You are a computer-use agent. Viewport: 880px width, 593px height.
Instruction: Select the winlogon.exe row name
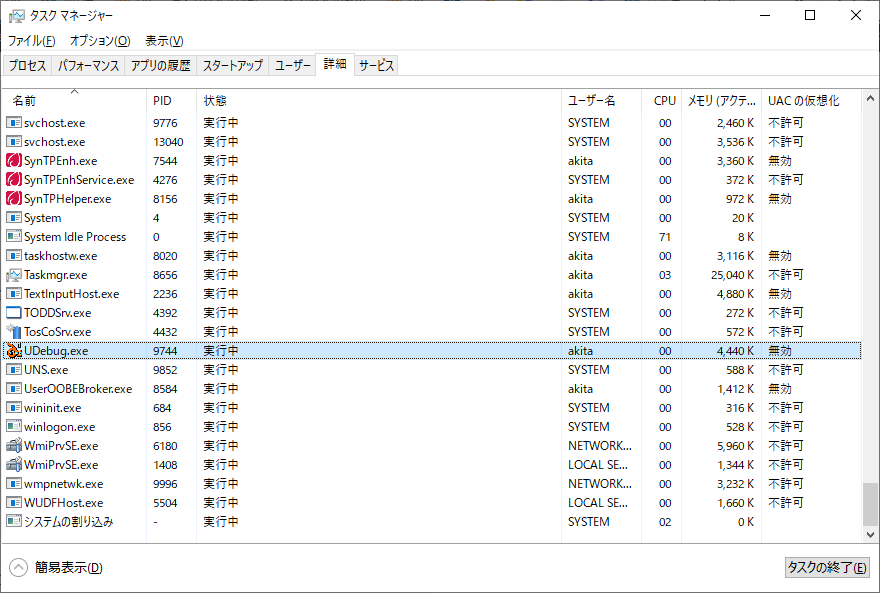click(x=59, y=426)
